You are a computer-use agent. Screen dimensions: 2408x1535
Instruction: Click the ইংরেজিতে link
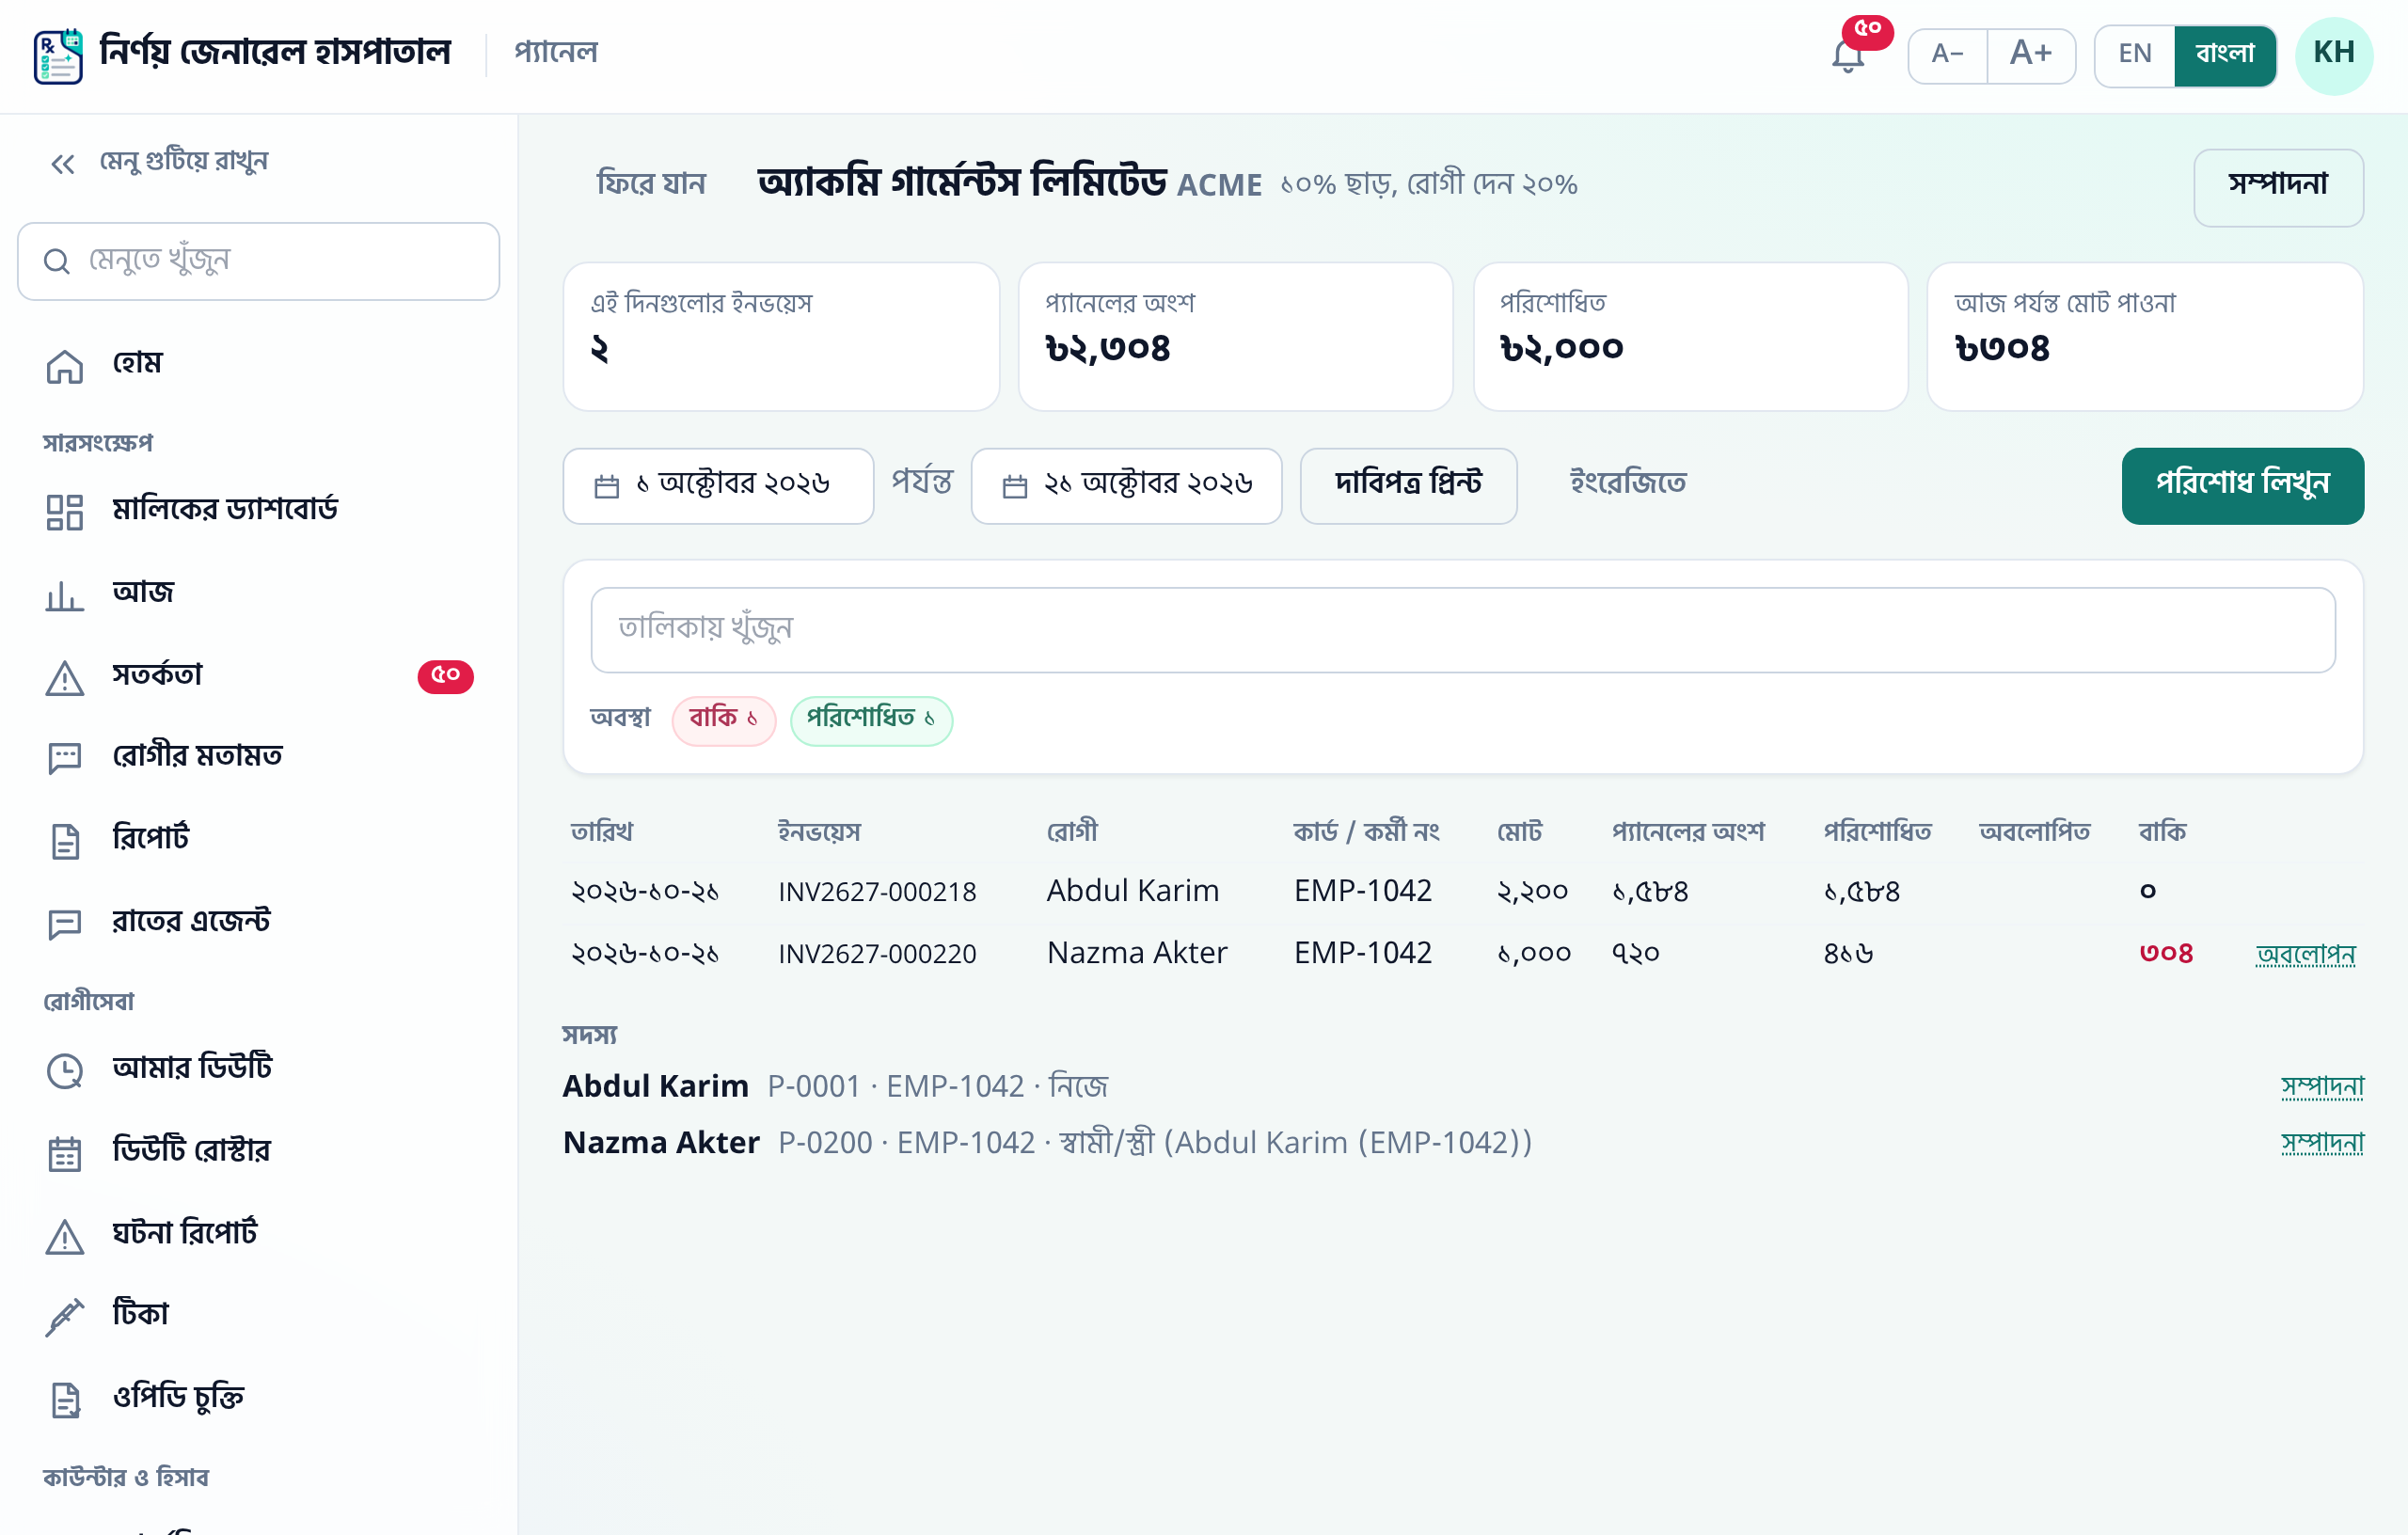(1628, 484)
